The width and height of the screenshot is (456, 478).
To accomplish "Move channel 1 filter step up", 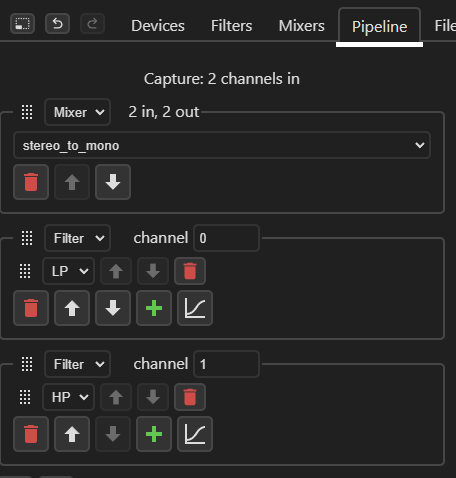I will (72, 434).
